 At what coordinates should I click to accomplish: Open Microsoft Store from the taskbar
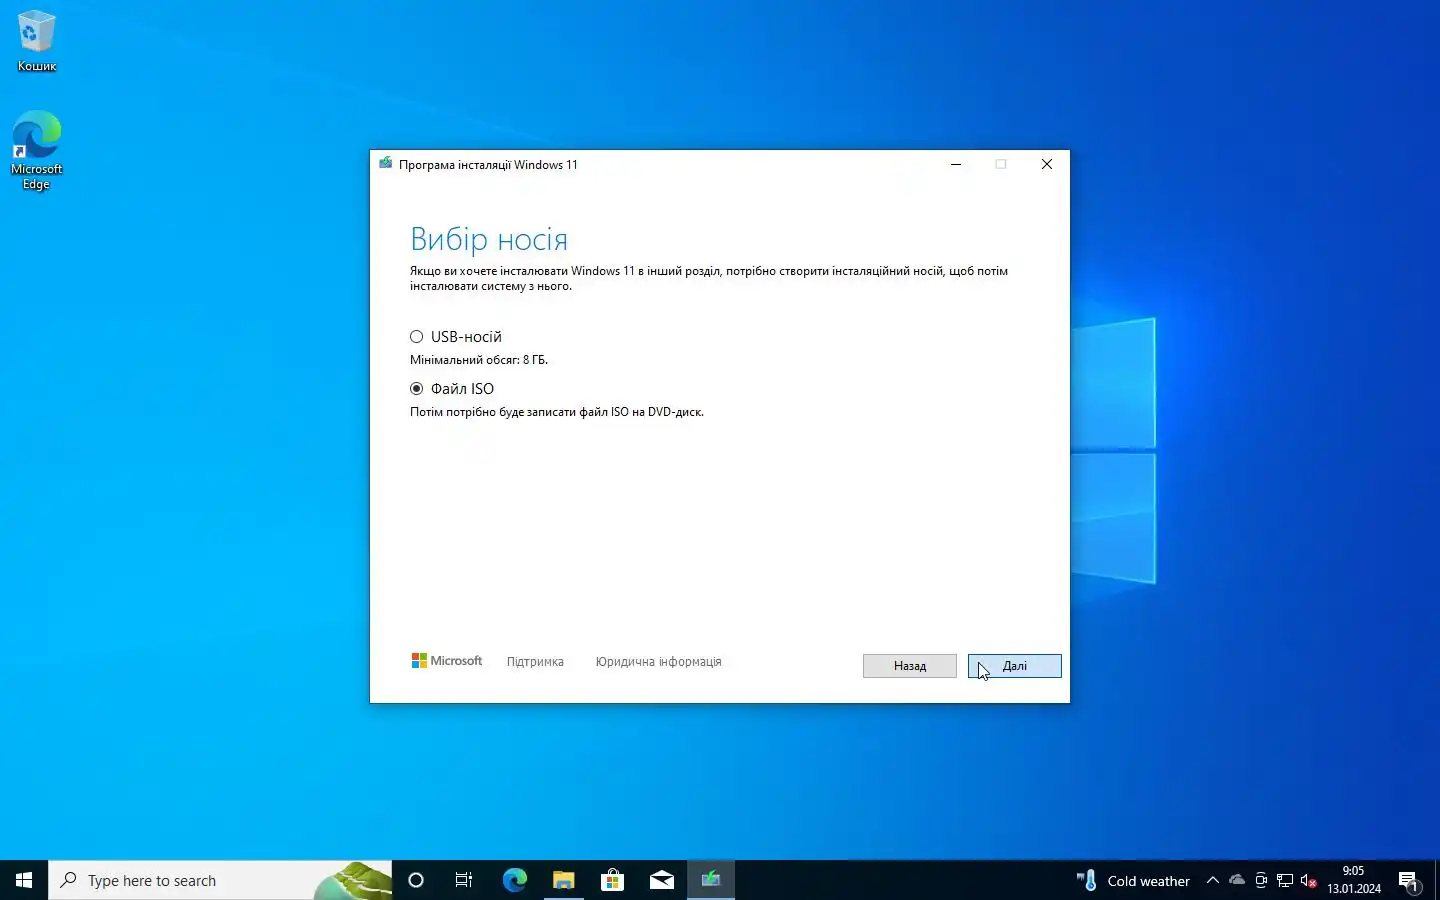[612, 880]
